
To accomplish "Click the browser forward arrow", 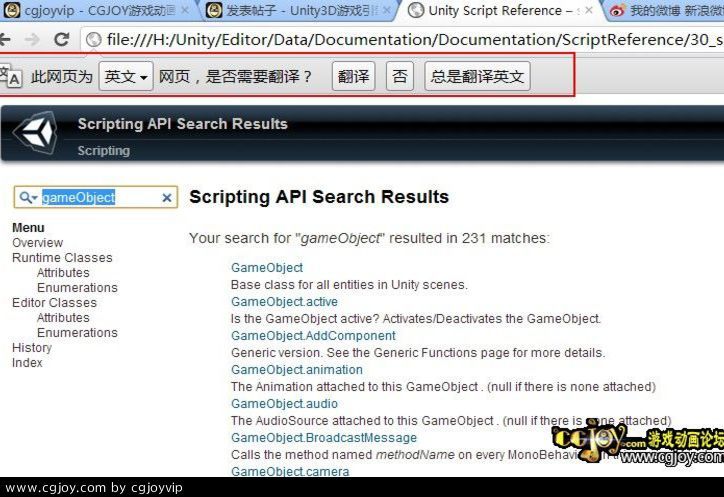I will (x=32, y=40).
